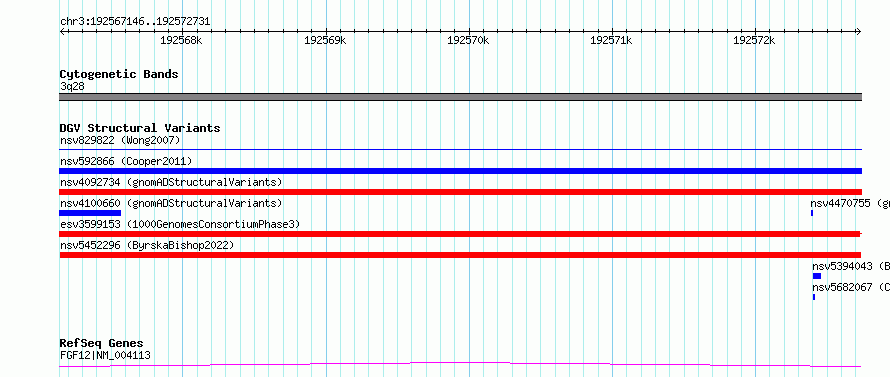This screenshot has width=890, height=377.
Task: Click the tiny blue nsv4470755 marker
Action: [812, 213]
